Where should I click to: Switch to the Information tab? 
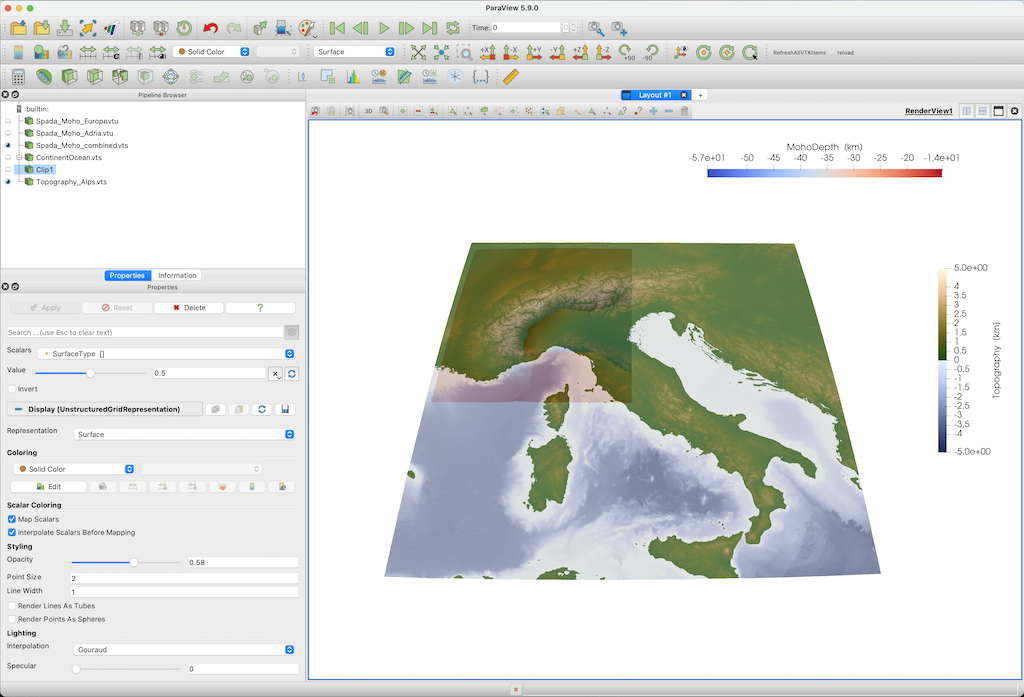(x=177, y=275)
